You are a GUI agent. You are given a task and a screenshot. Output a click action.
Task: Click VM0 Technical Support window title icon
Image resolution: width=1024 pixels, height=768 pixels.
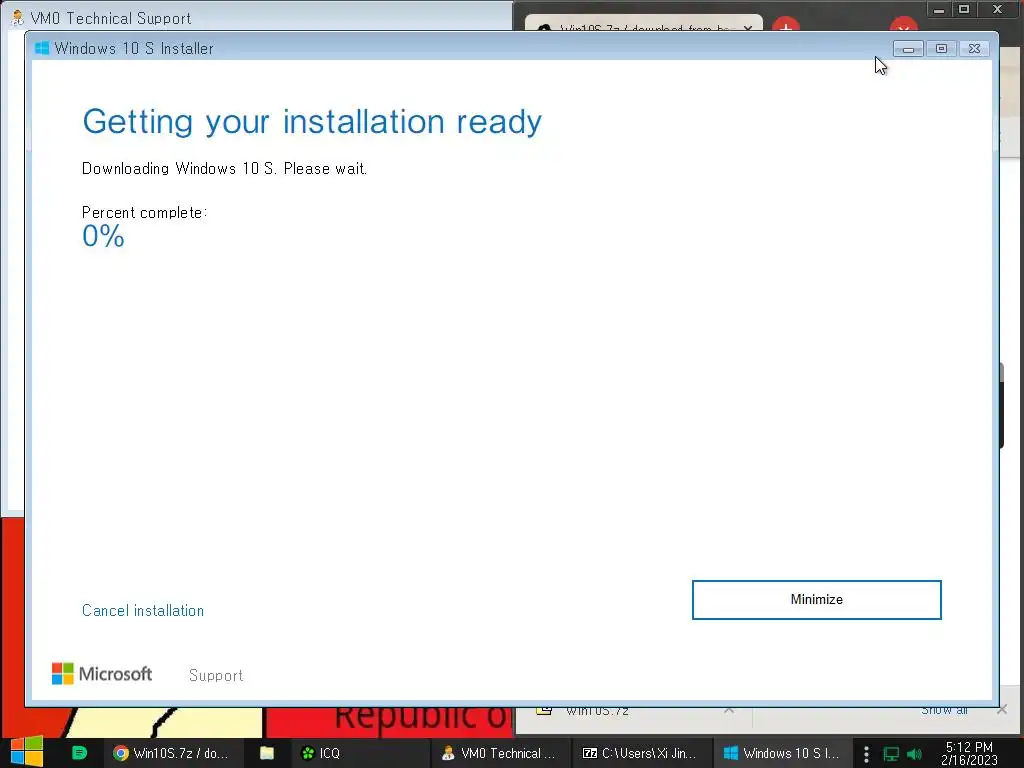tap(18, 18)
